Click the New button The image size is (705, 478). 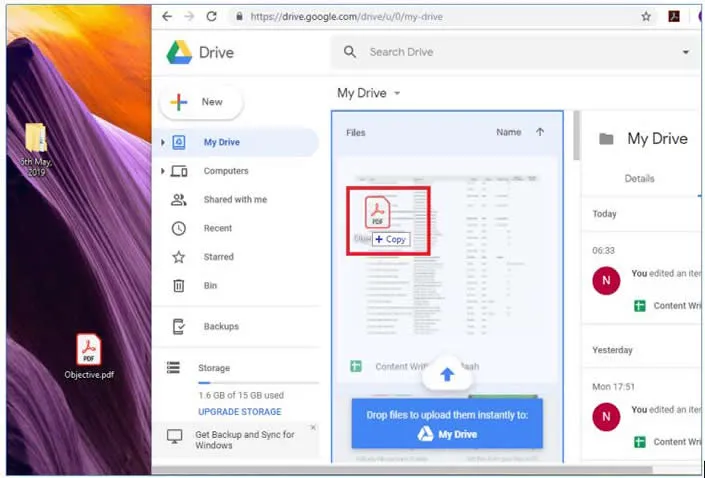pyautogui.click(x=201, y=102)
